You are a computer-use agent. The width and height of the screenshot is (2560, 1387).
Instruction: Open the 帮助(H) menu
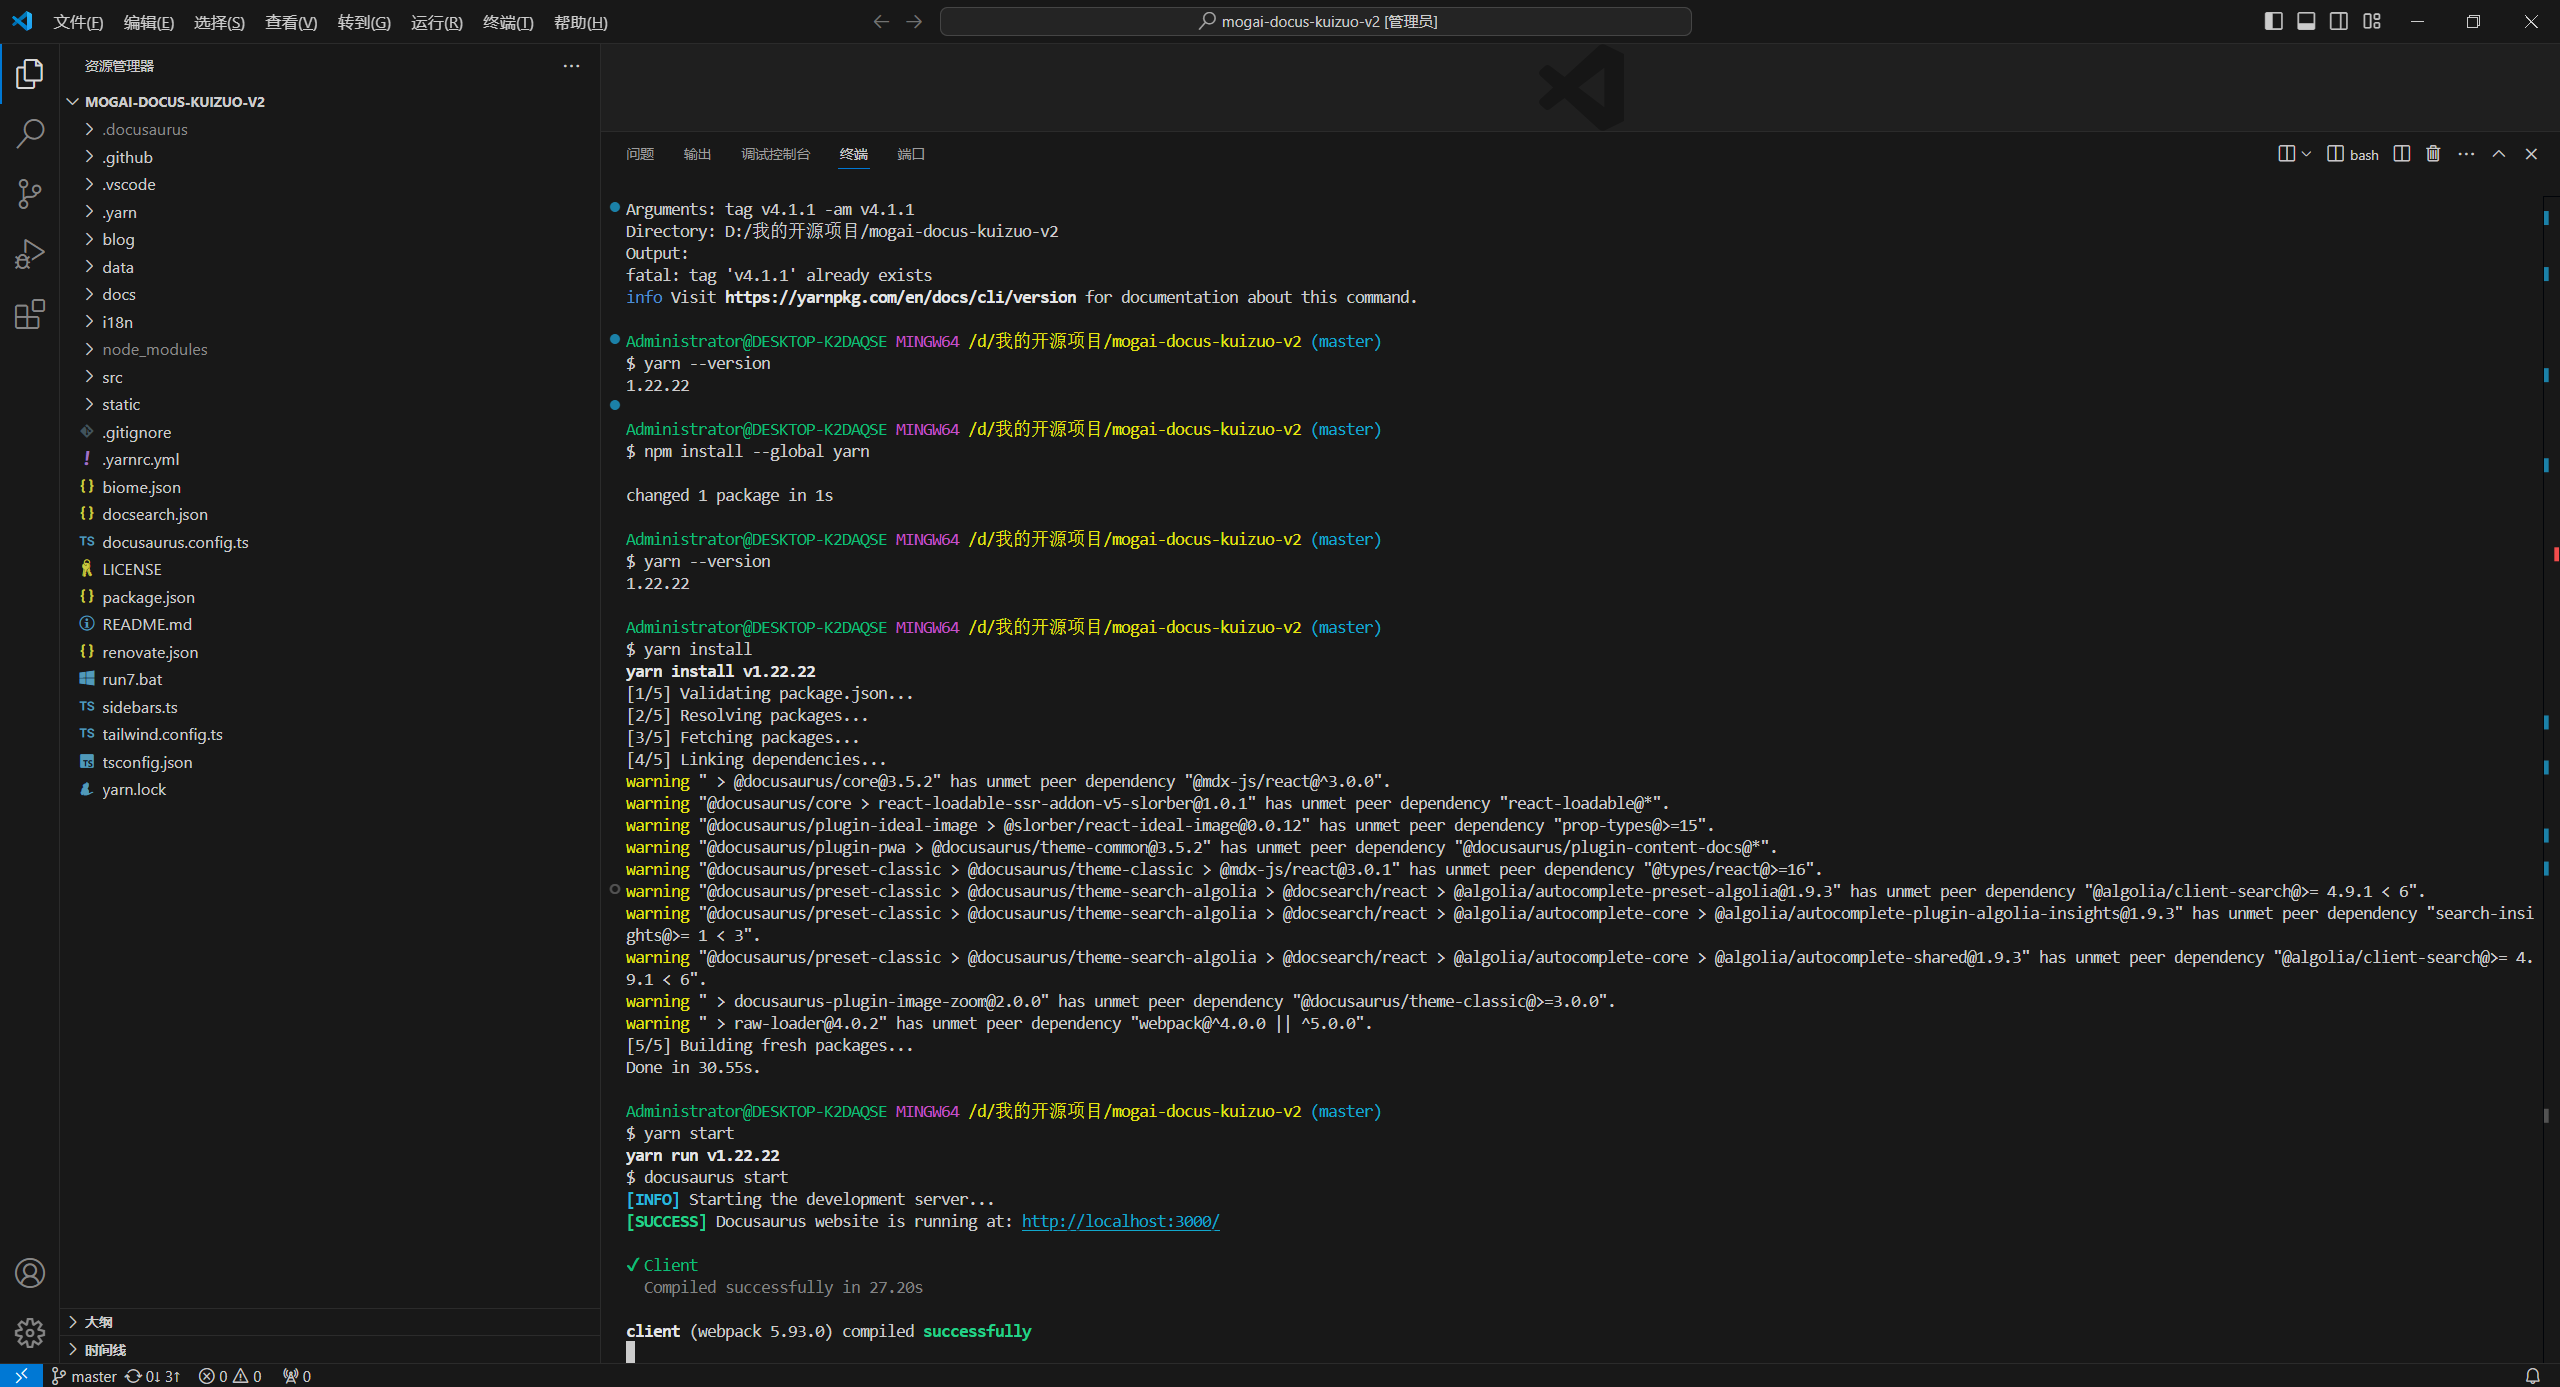pyautogui.click(x=581, y=22)
